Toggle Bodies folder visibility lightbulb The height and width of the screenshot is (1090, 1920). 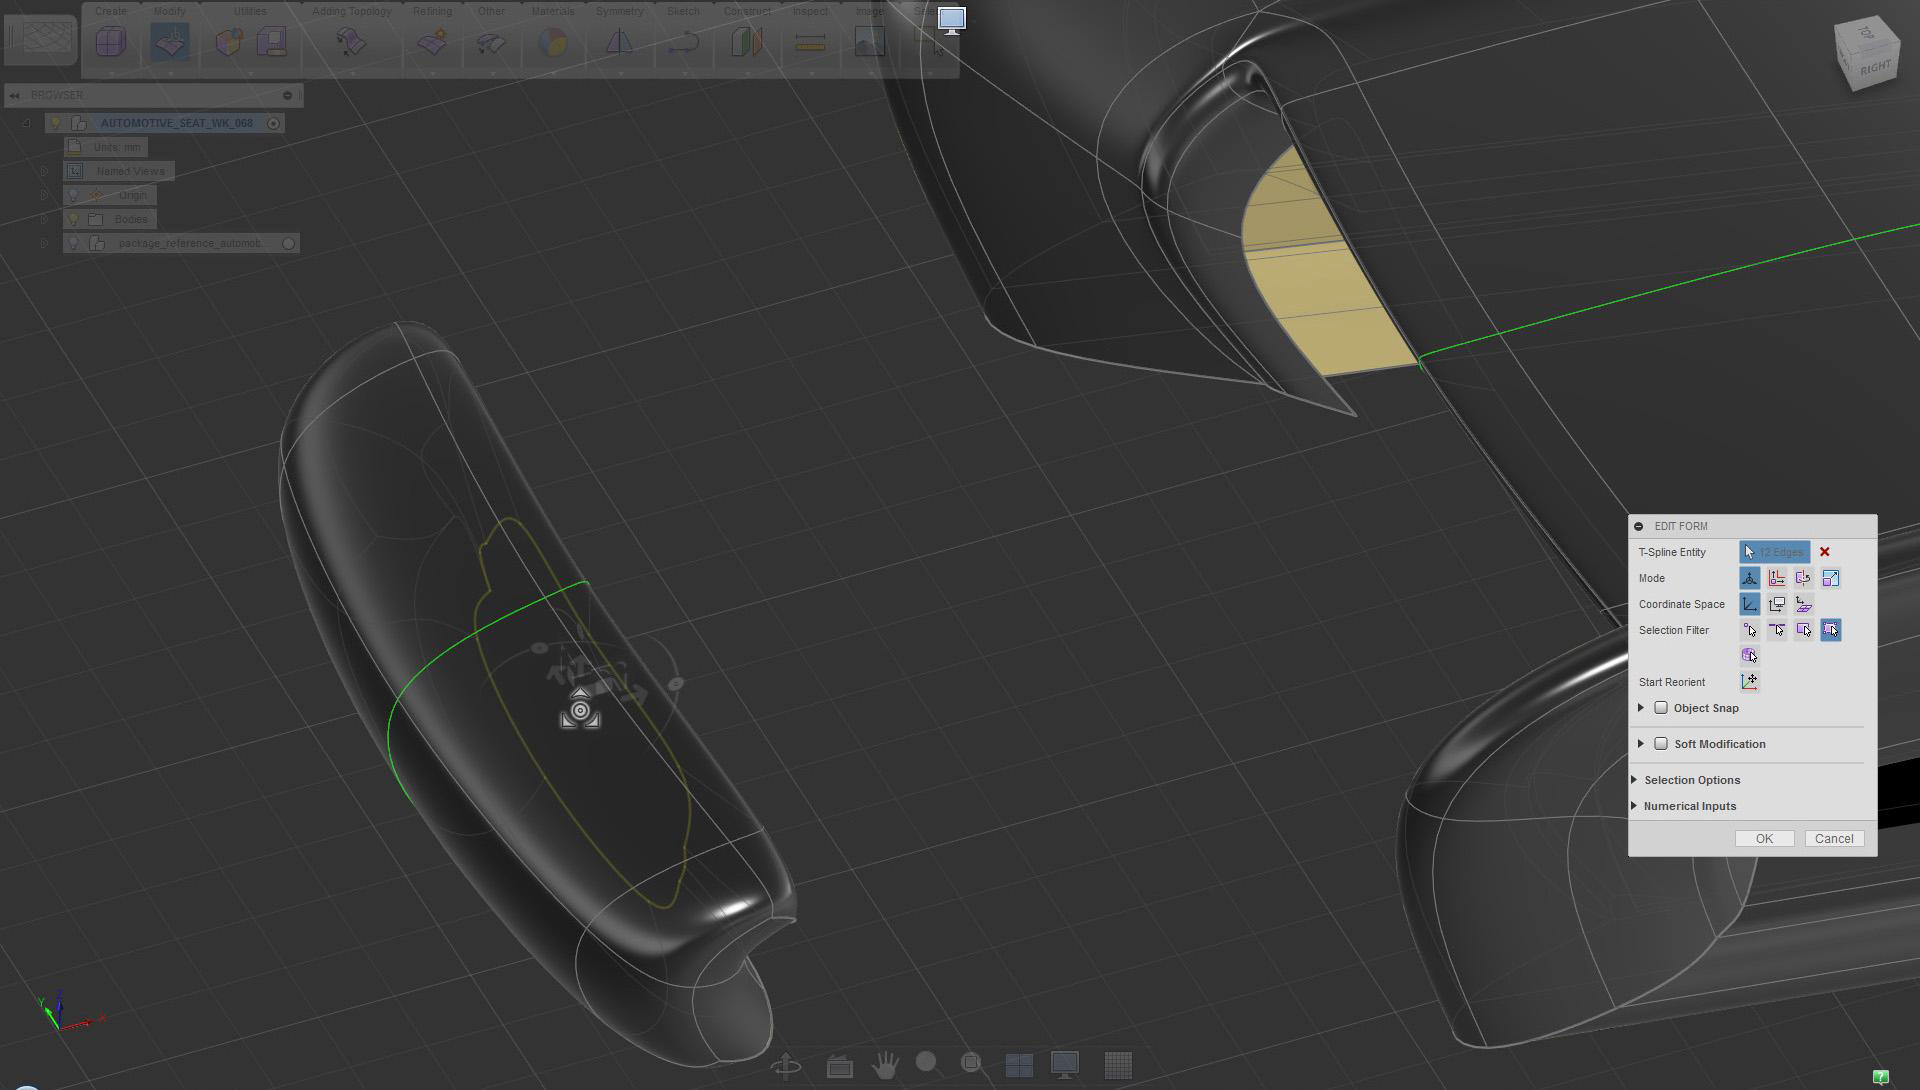[x=73, y=219]
